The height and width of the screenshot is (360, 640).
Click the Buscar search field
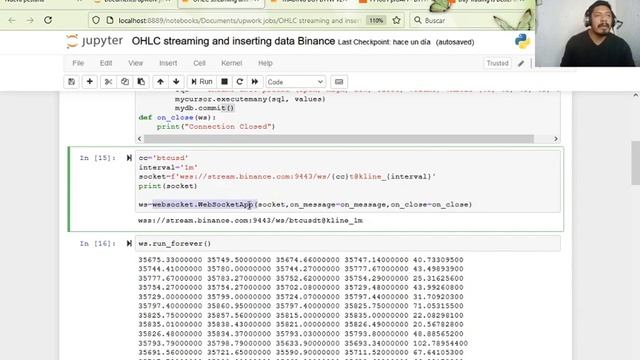tap(469, 20)
